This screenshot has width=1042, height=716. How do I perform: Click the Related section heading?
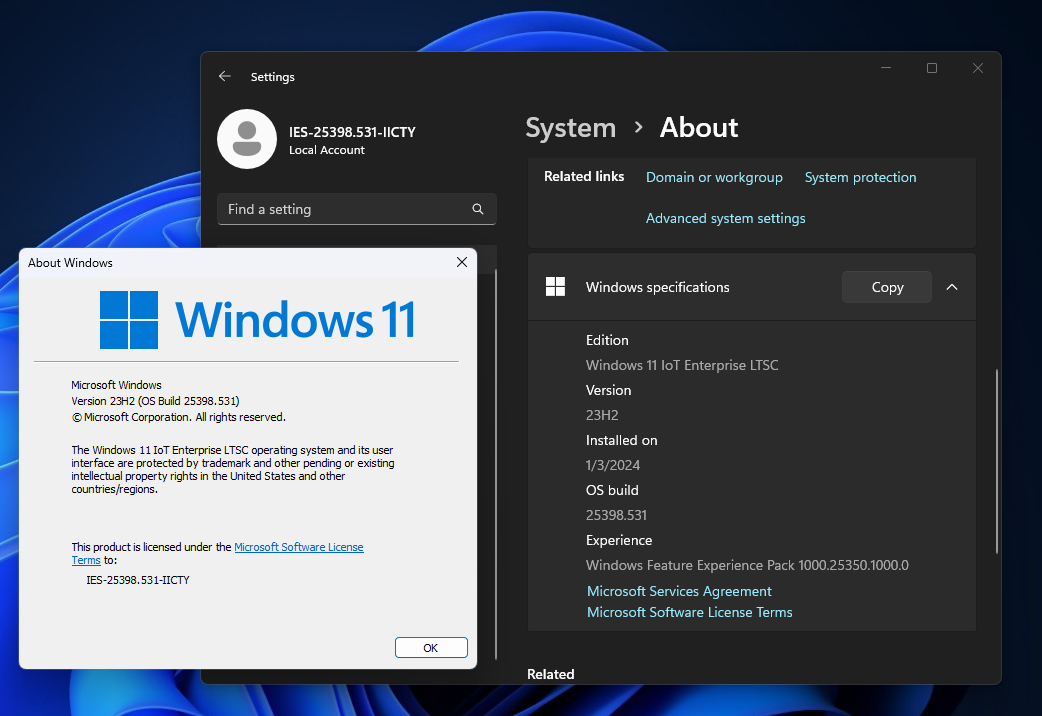(x=550, y=674)
